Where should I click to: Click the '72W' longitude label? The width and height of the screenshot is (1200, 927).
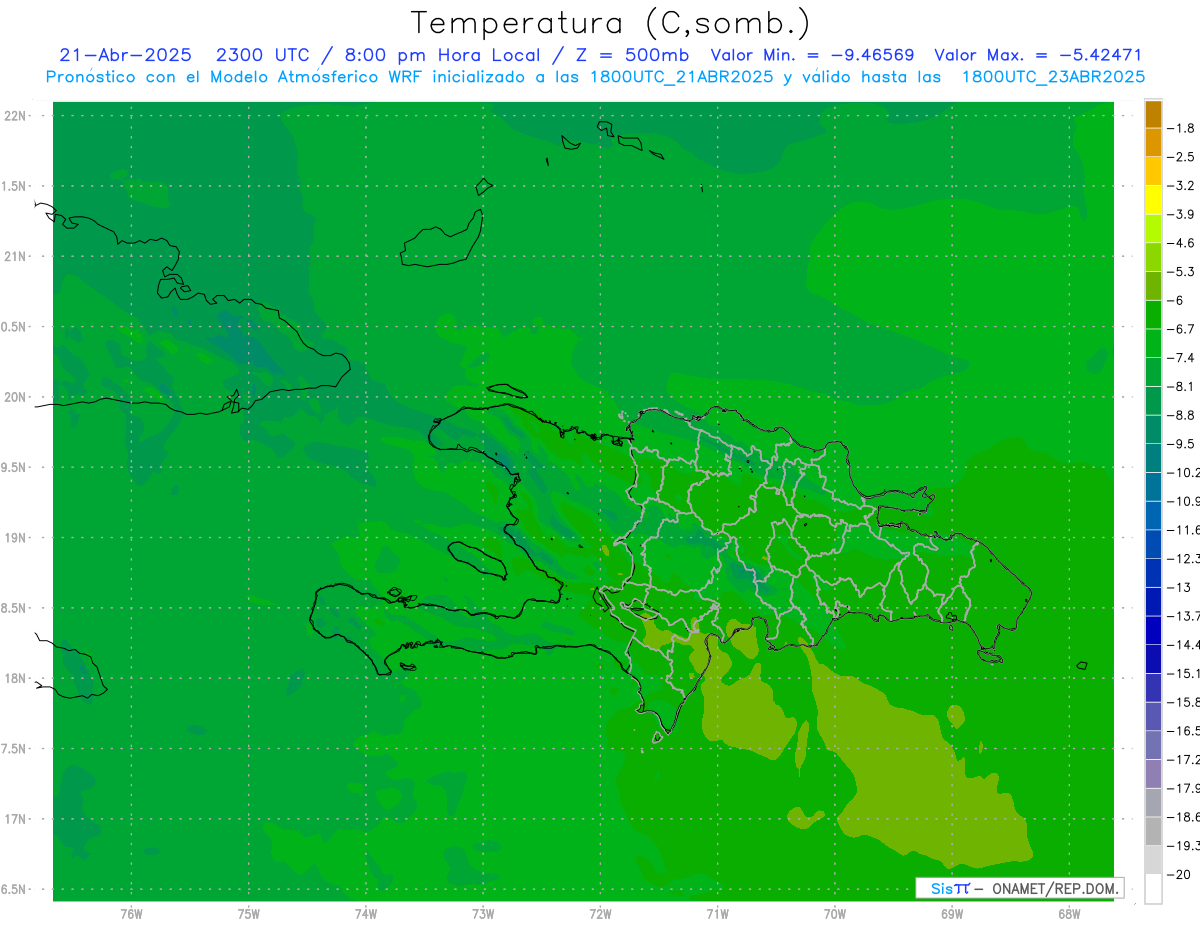[600, 913]
